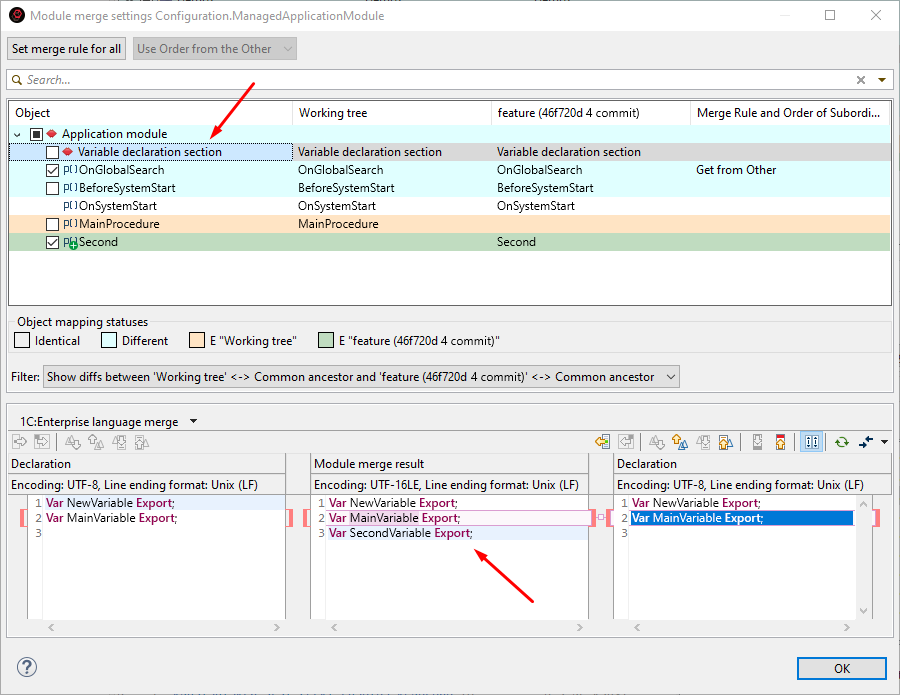Collapse the Application module tree node
Viewport: 900px width, 695px height.
(x=17, y=134)
